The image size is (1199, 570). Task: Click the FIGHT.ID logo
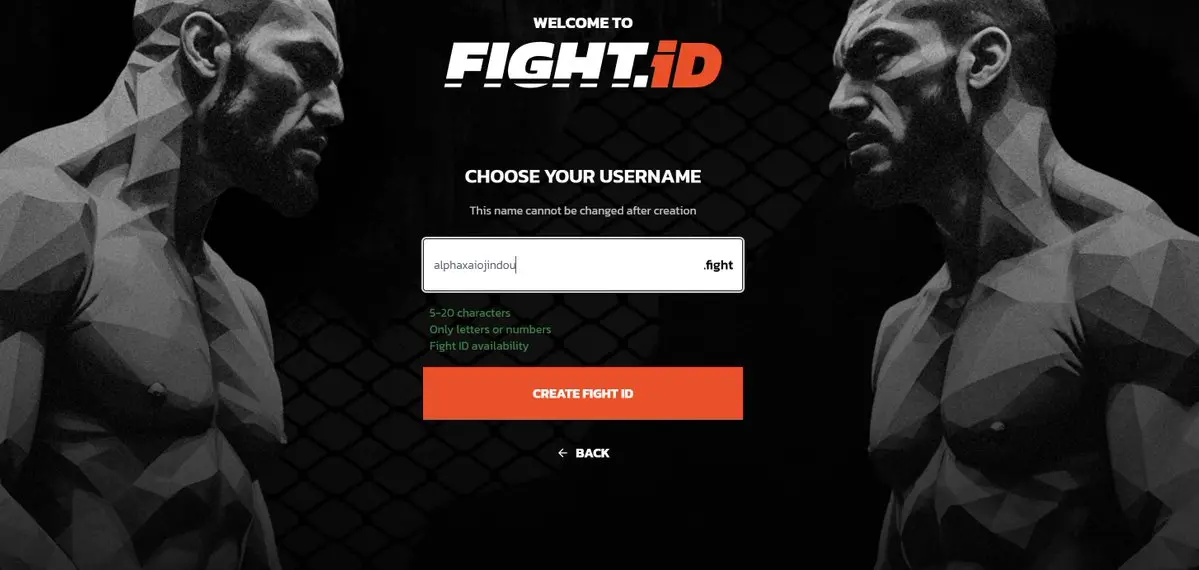pos(583,65)
